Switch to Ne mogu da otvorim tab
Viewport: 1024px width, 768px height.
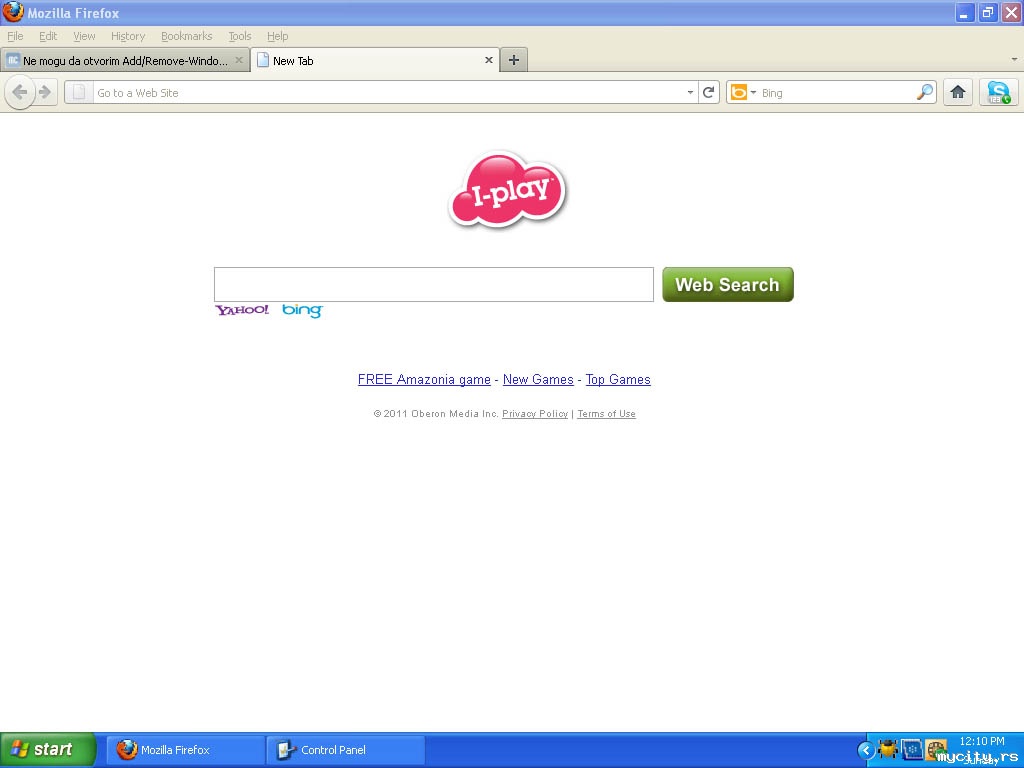click(125, 60)
